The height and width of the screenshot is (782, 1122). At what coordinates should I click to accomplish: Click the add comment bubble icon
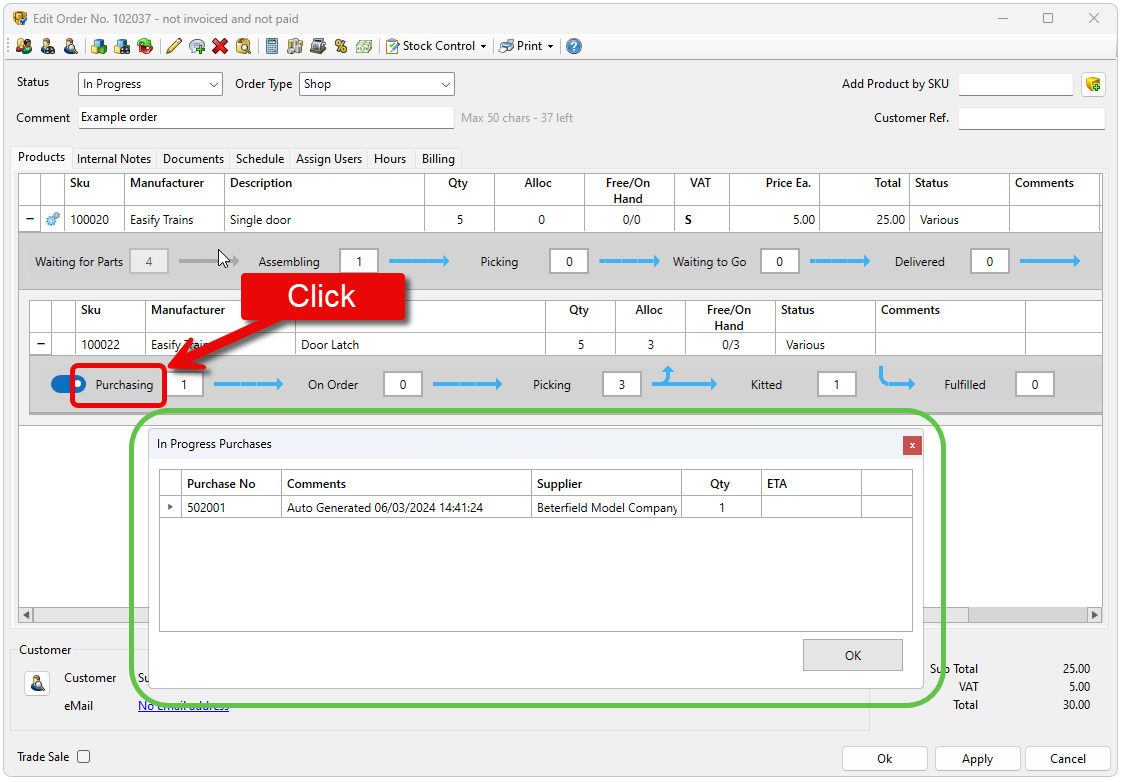[x=197, y=46]
